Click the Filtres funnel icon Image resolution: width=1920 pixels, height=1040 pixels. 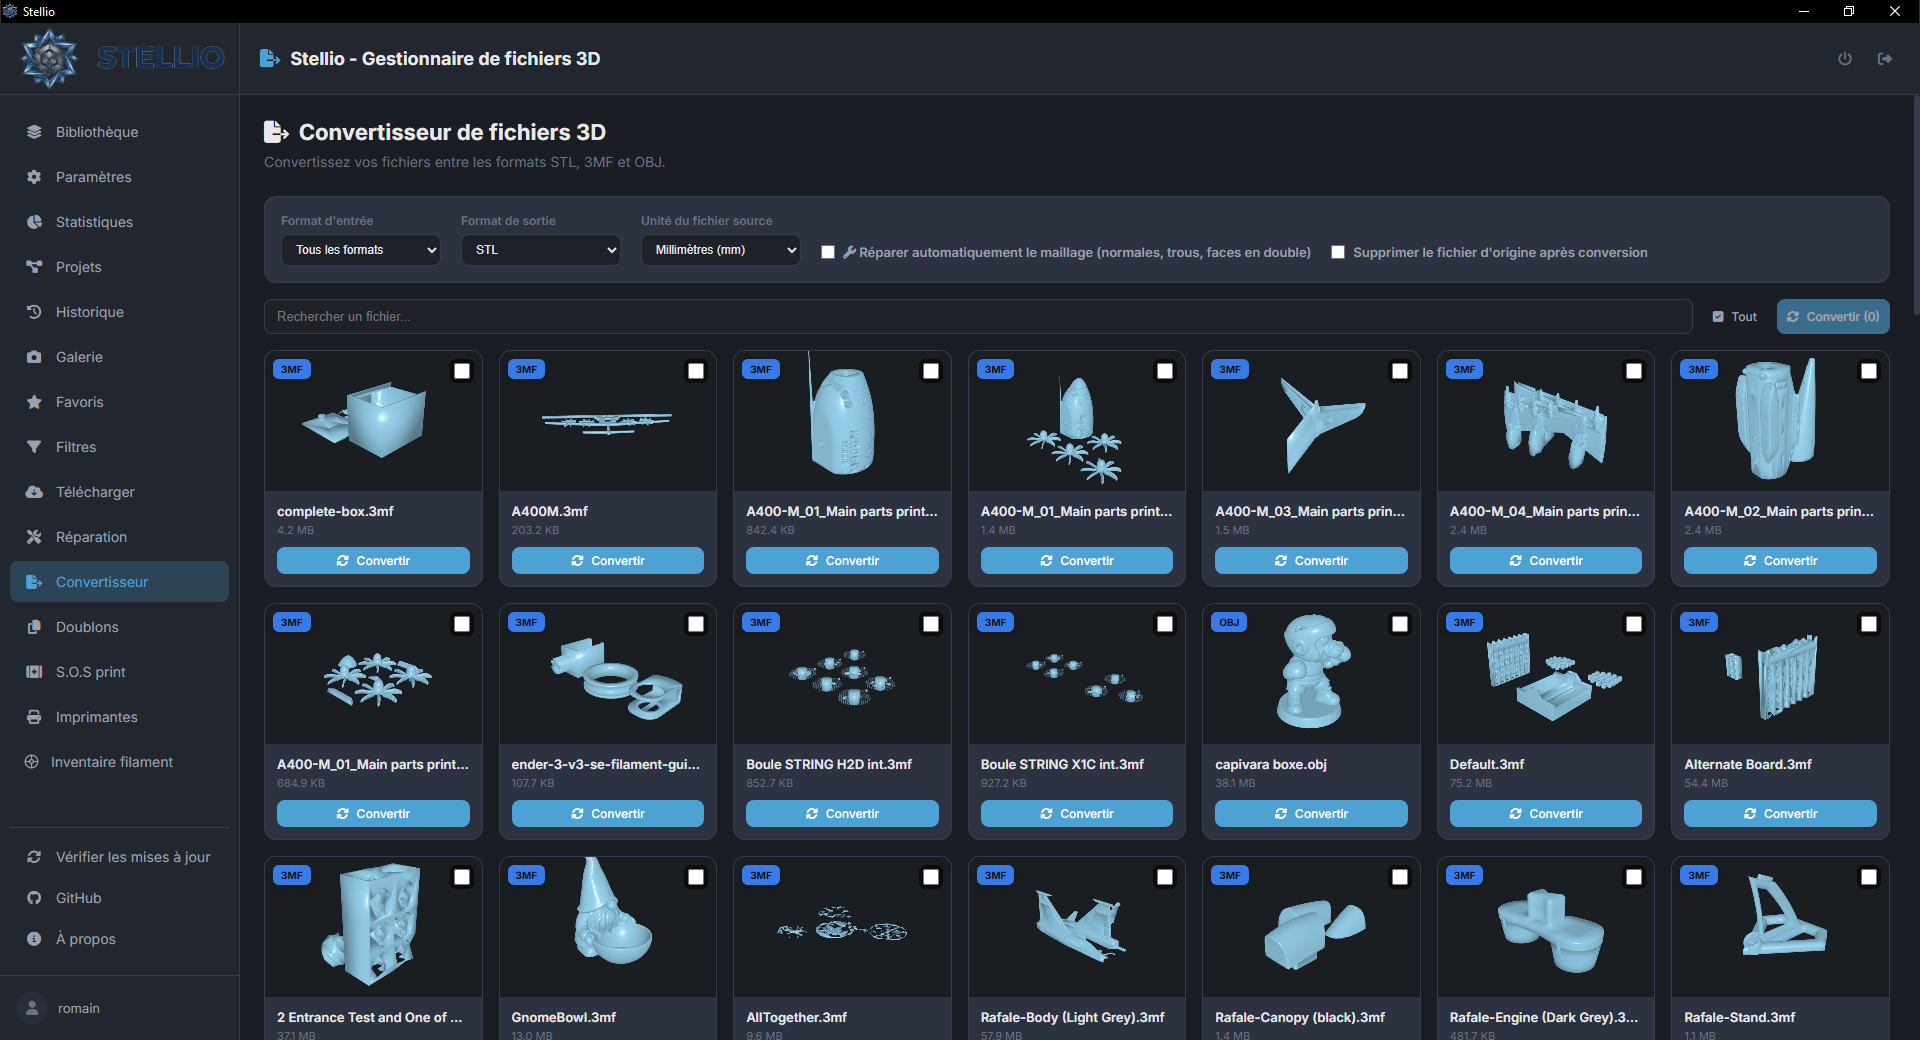click(x=34, y=447)
